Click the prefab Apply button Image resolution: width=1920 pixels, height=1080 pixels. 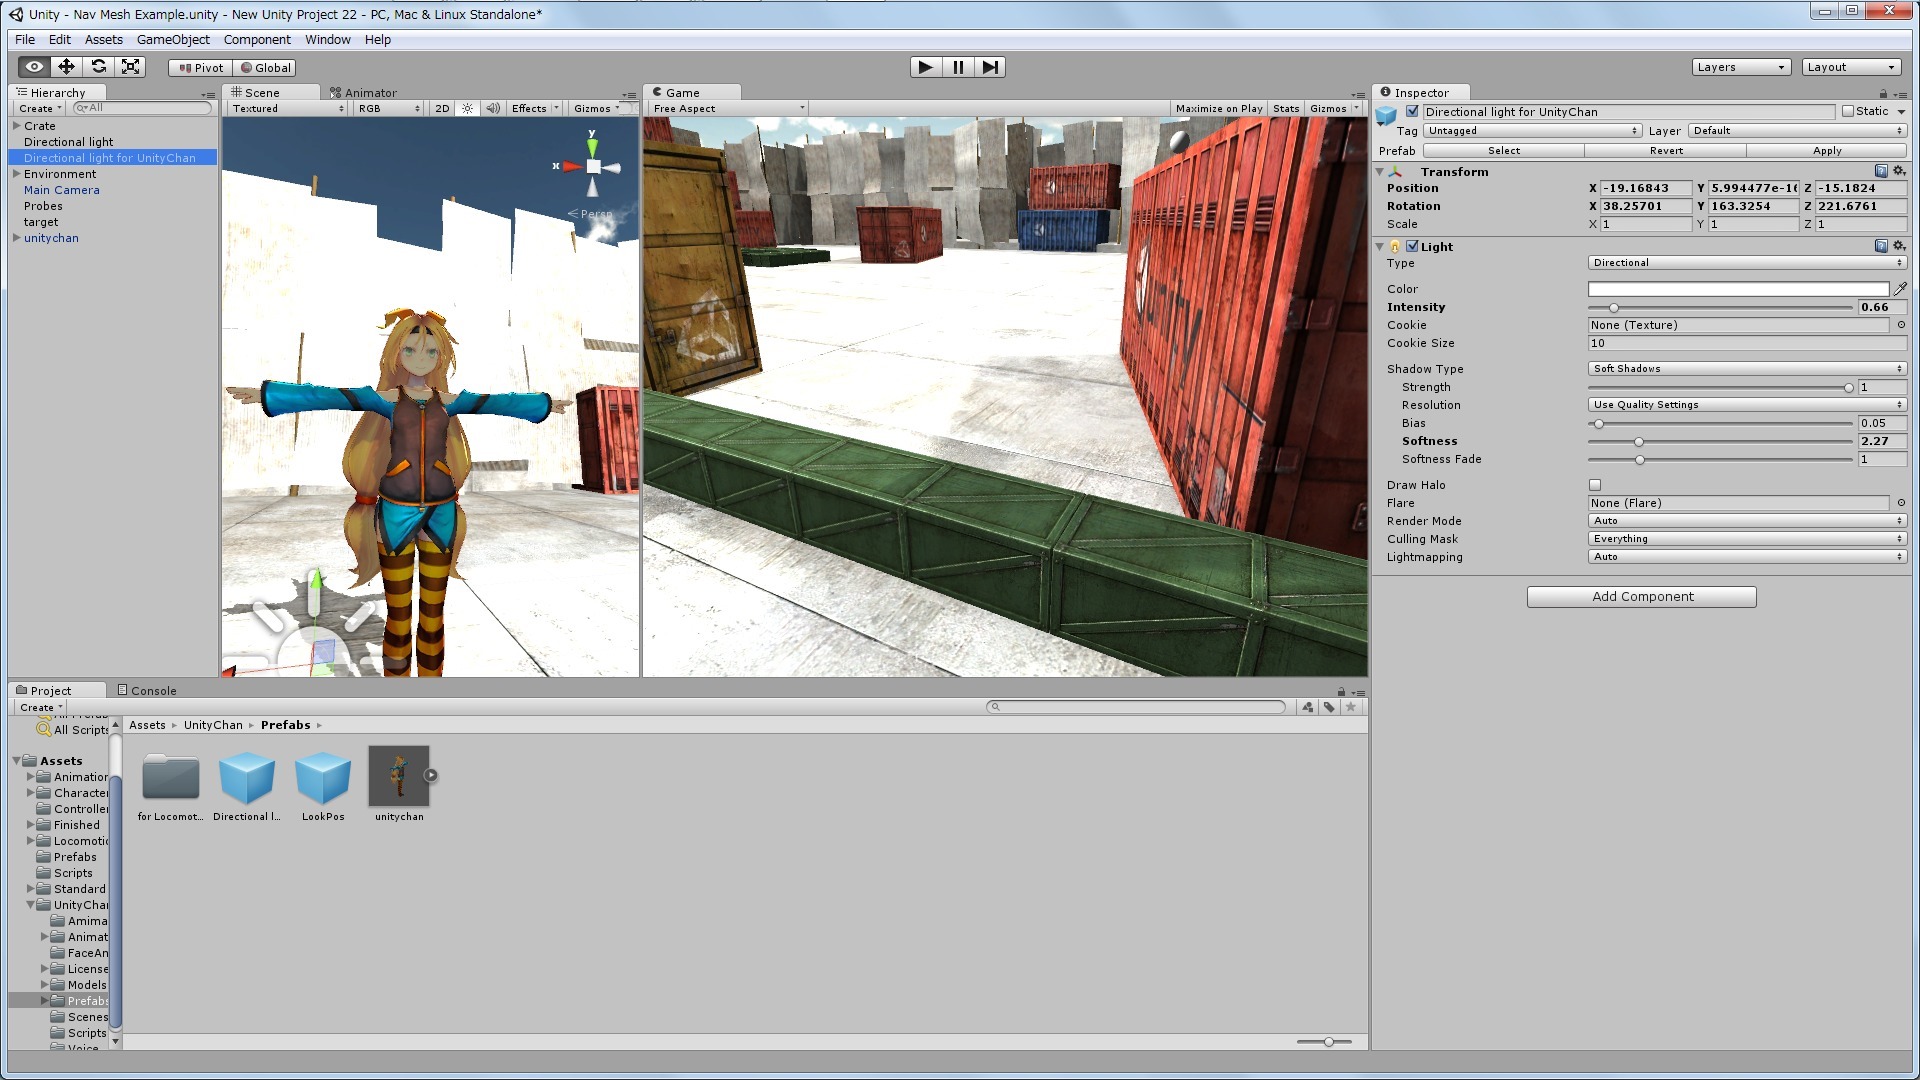(x=1826, y=151)
